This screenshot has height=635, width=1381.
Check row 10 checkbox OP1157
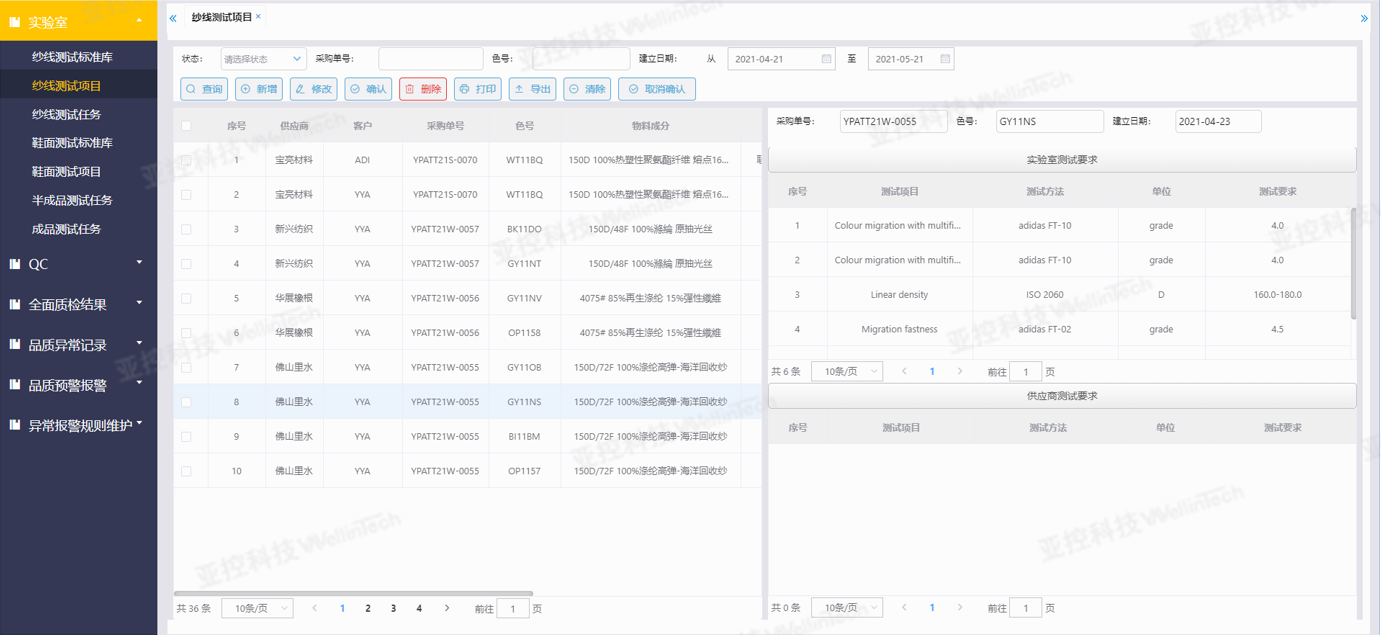186,471
